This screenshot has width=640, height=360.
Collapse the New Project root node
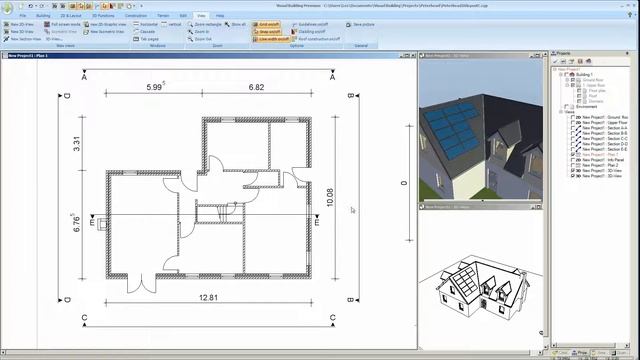coord(555,69)
